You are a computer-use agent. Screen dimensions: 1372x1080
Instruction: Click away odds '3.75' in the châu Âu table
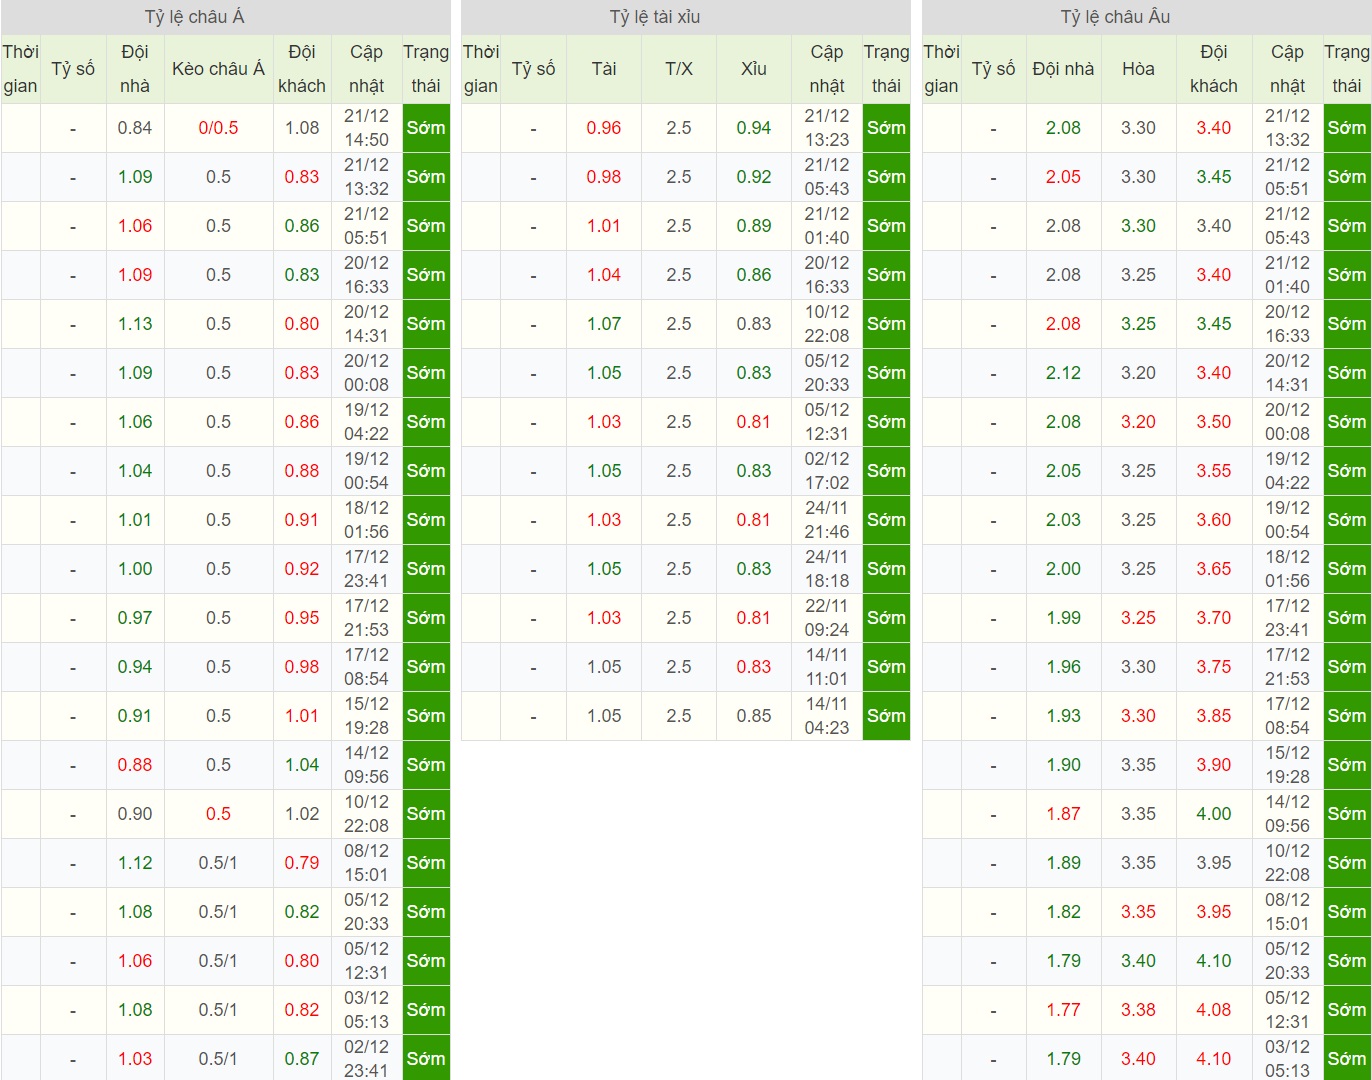[1214, 667]
